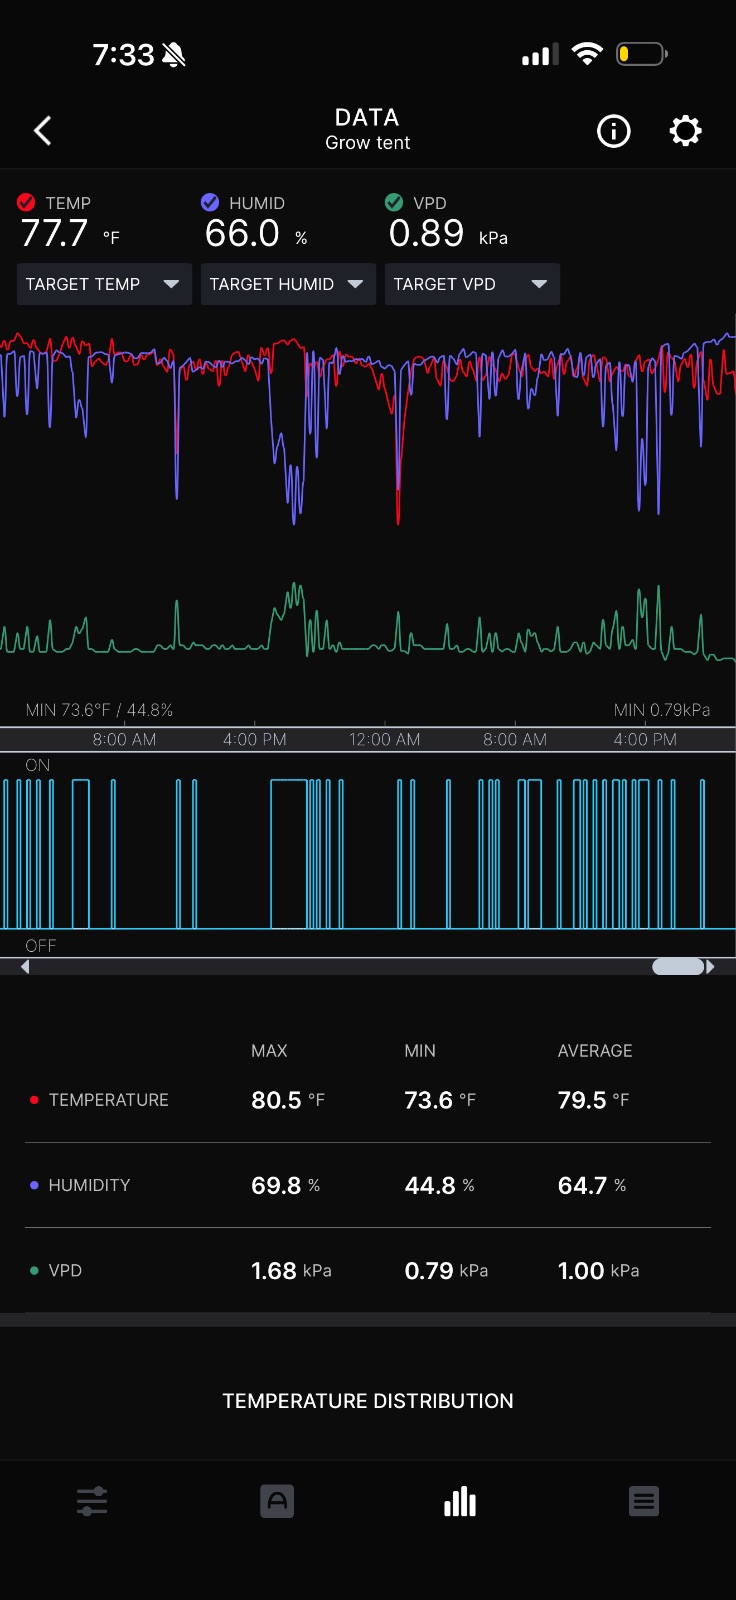Tap the TEMPERATURE DISTRIBUTION heading

(x=368, y=1401)
